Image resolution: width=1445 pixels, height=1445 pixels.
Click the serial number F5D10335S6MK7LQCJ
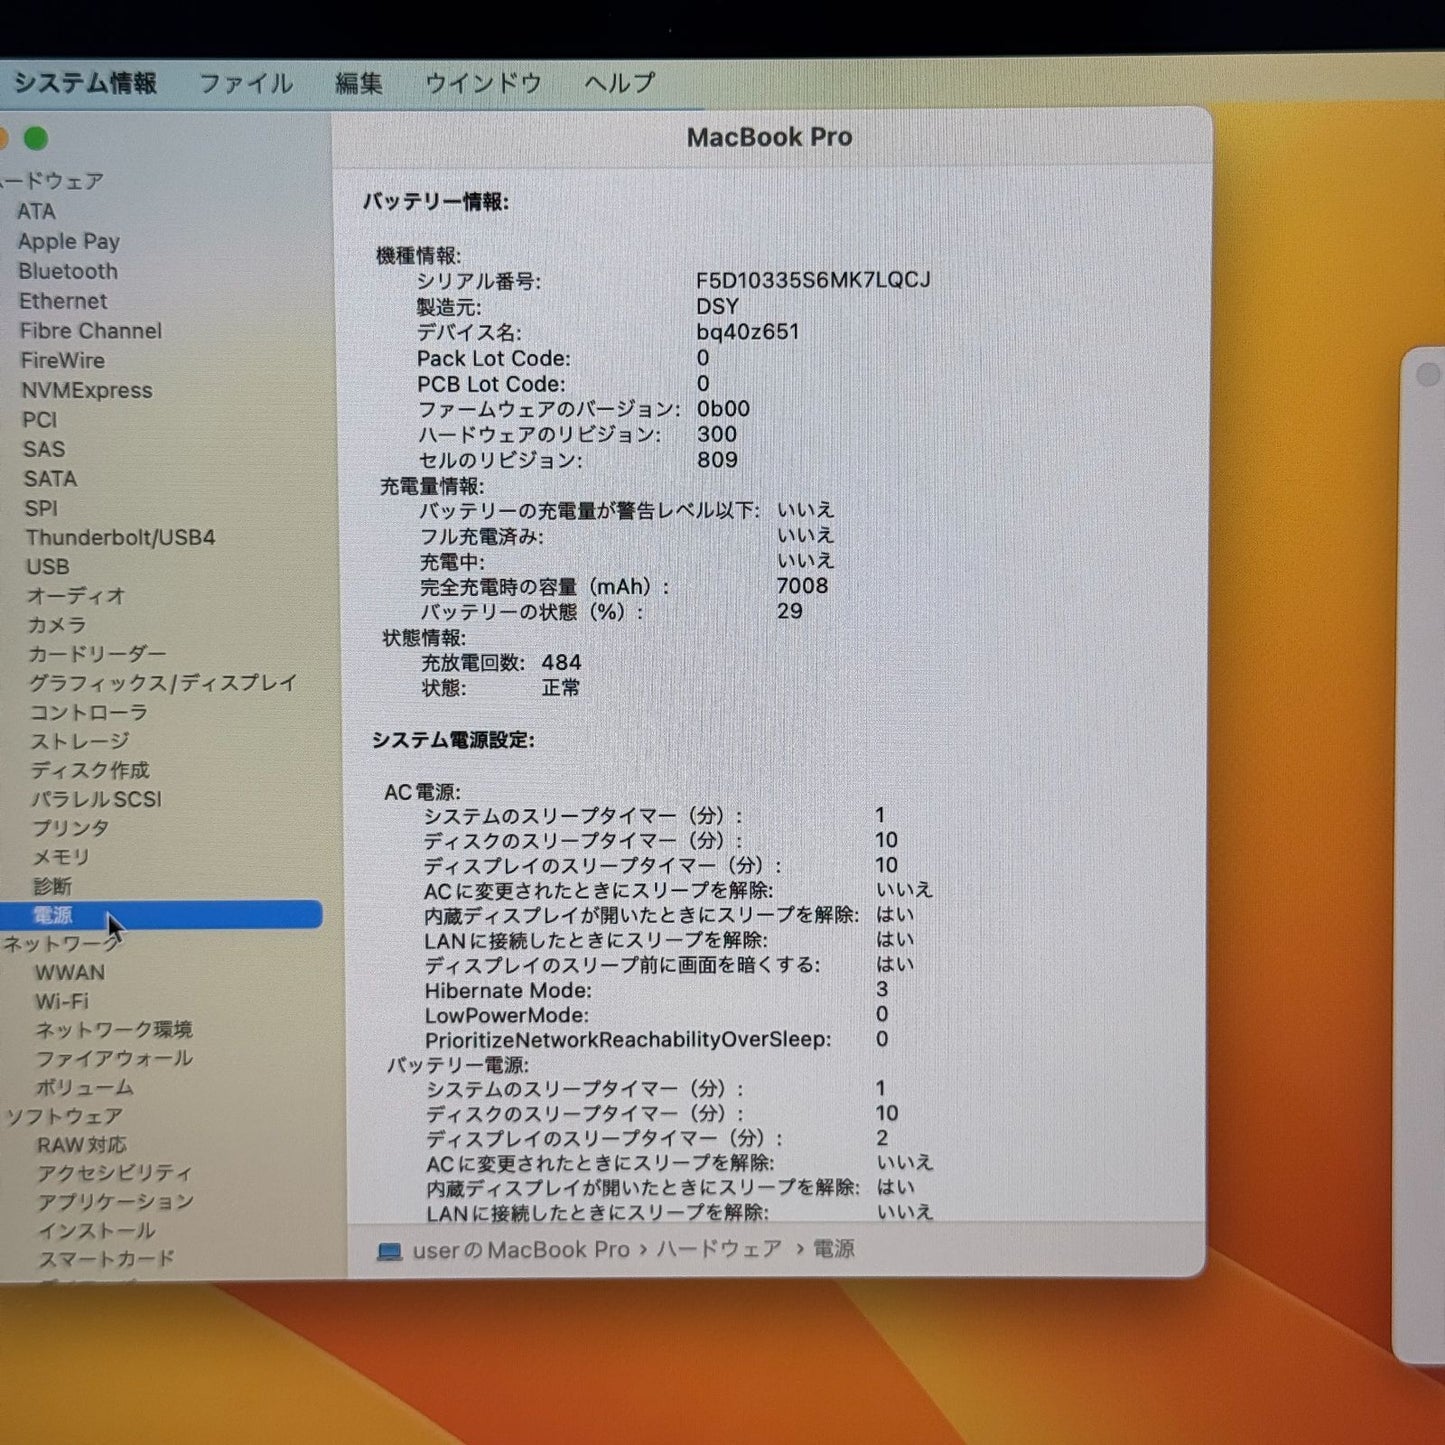point(813,280)
